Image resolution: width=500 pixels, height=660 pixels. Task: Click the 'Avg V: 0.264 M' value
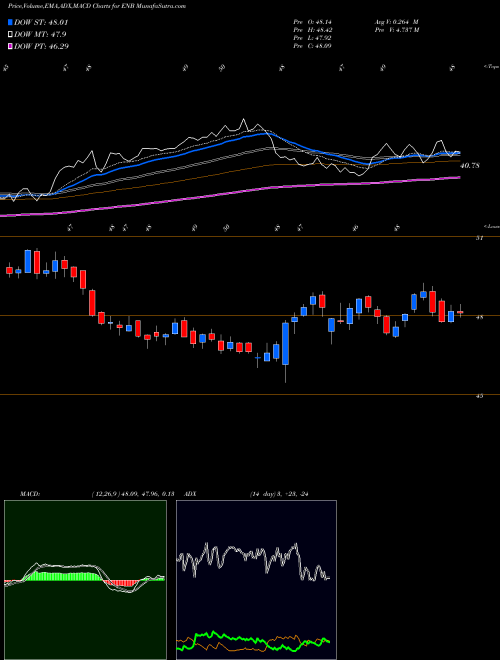point(396,22)
